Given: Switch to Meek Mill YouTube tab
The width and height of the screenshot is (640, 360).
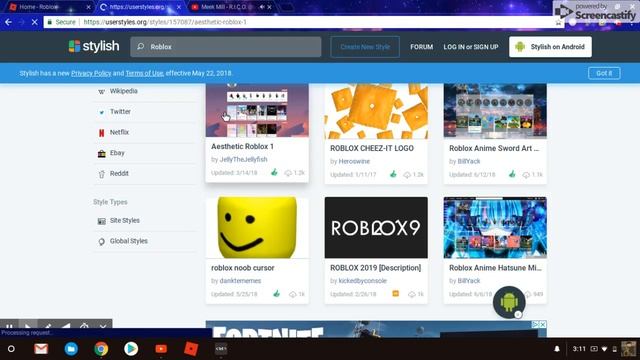Looking at the screenshot, I should tap(231, 7).
